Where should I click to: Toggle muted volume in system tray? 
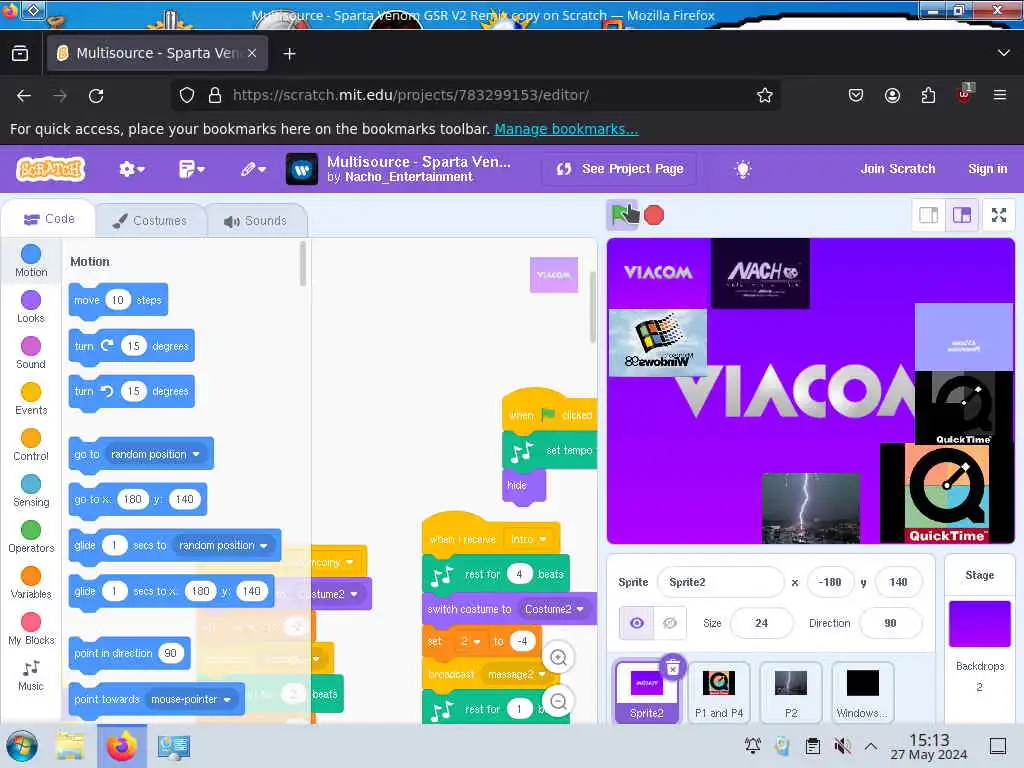[842, 746]
